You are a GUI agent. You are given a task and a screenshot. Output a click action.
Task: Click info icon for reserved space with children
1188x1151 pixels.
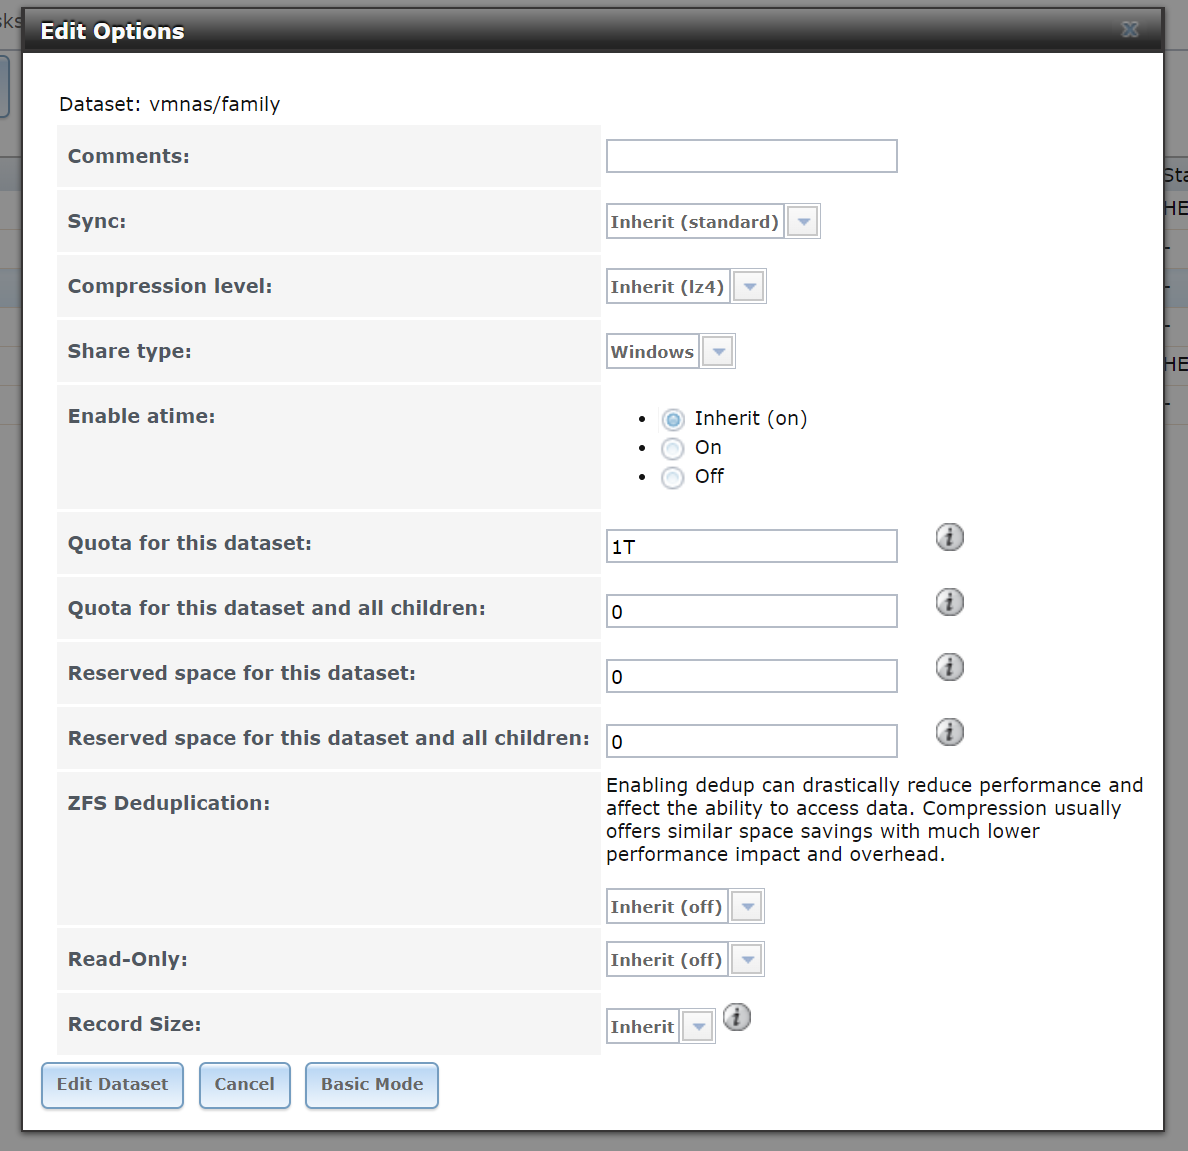[x=949, y=732]
